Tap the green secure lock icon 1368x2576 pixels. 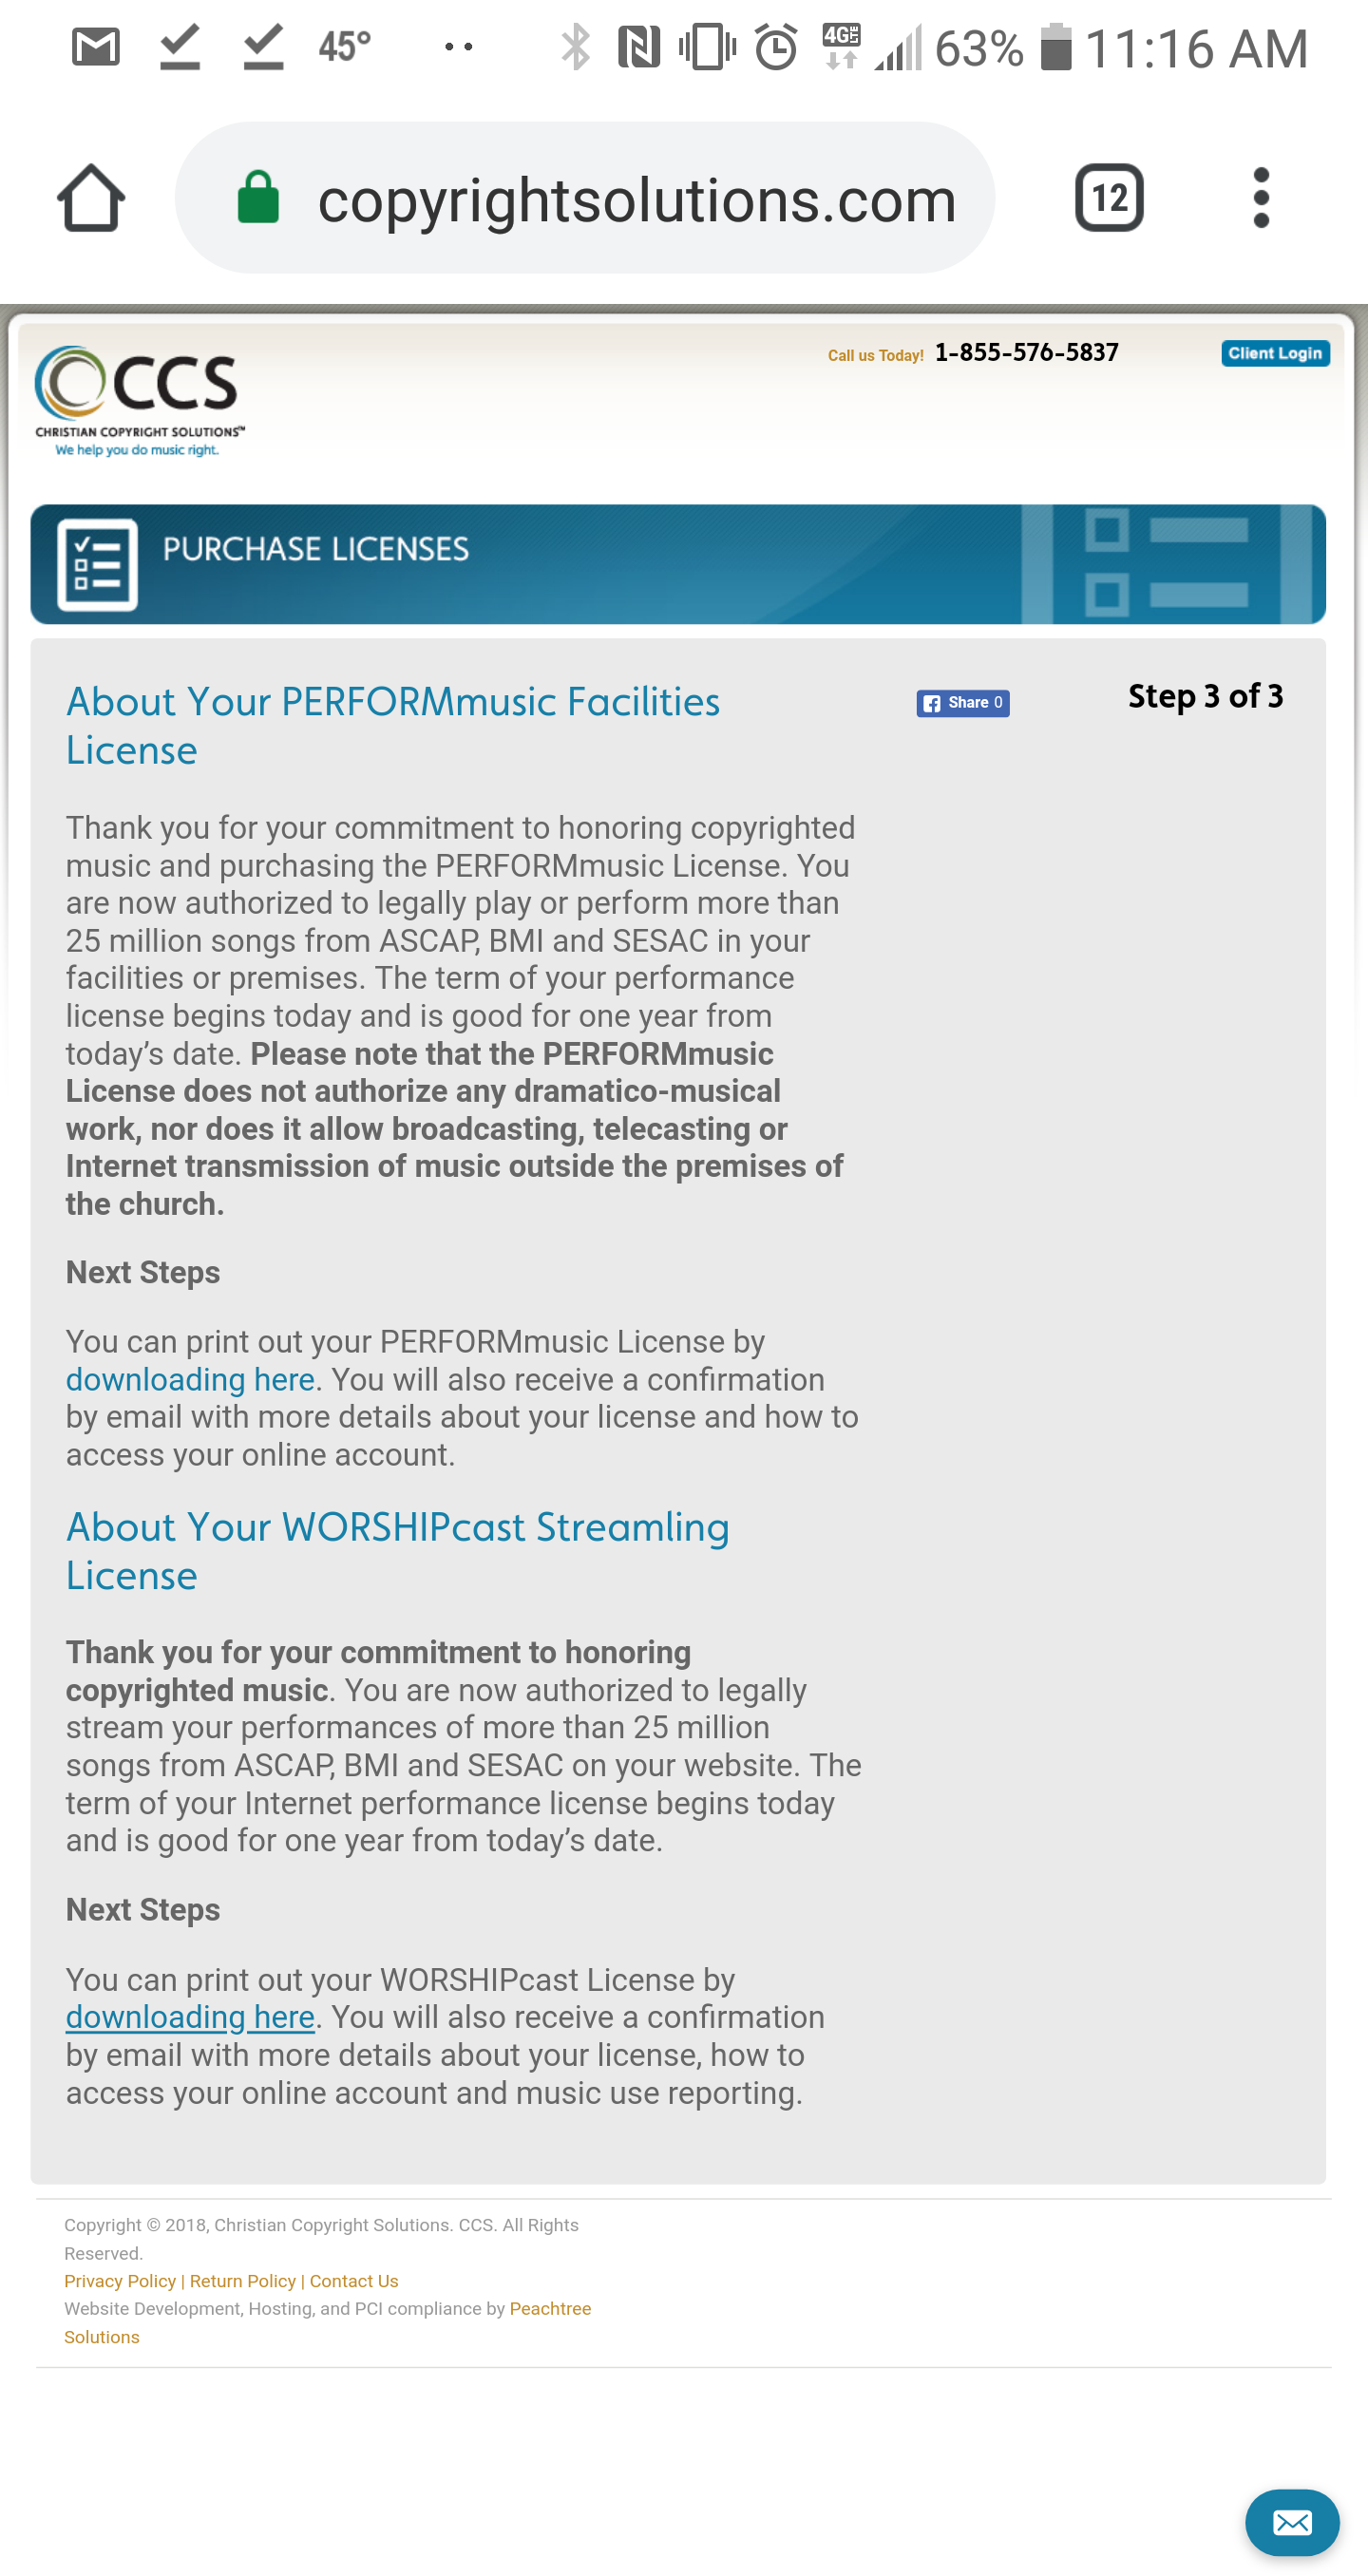pos(257,197)
